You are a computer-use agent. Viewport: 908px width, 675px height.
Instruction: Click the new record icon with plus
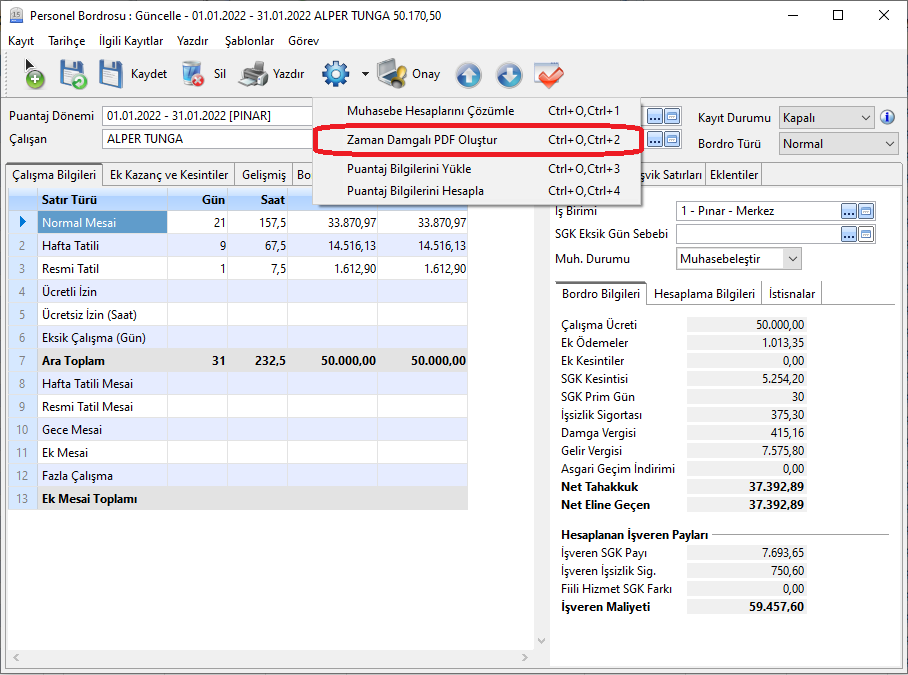click(34, 74)
